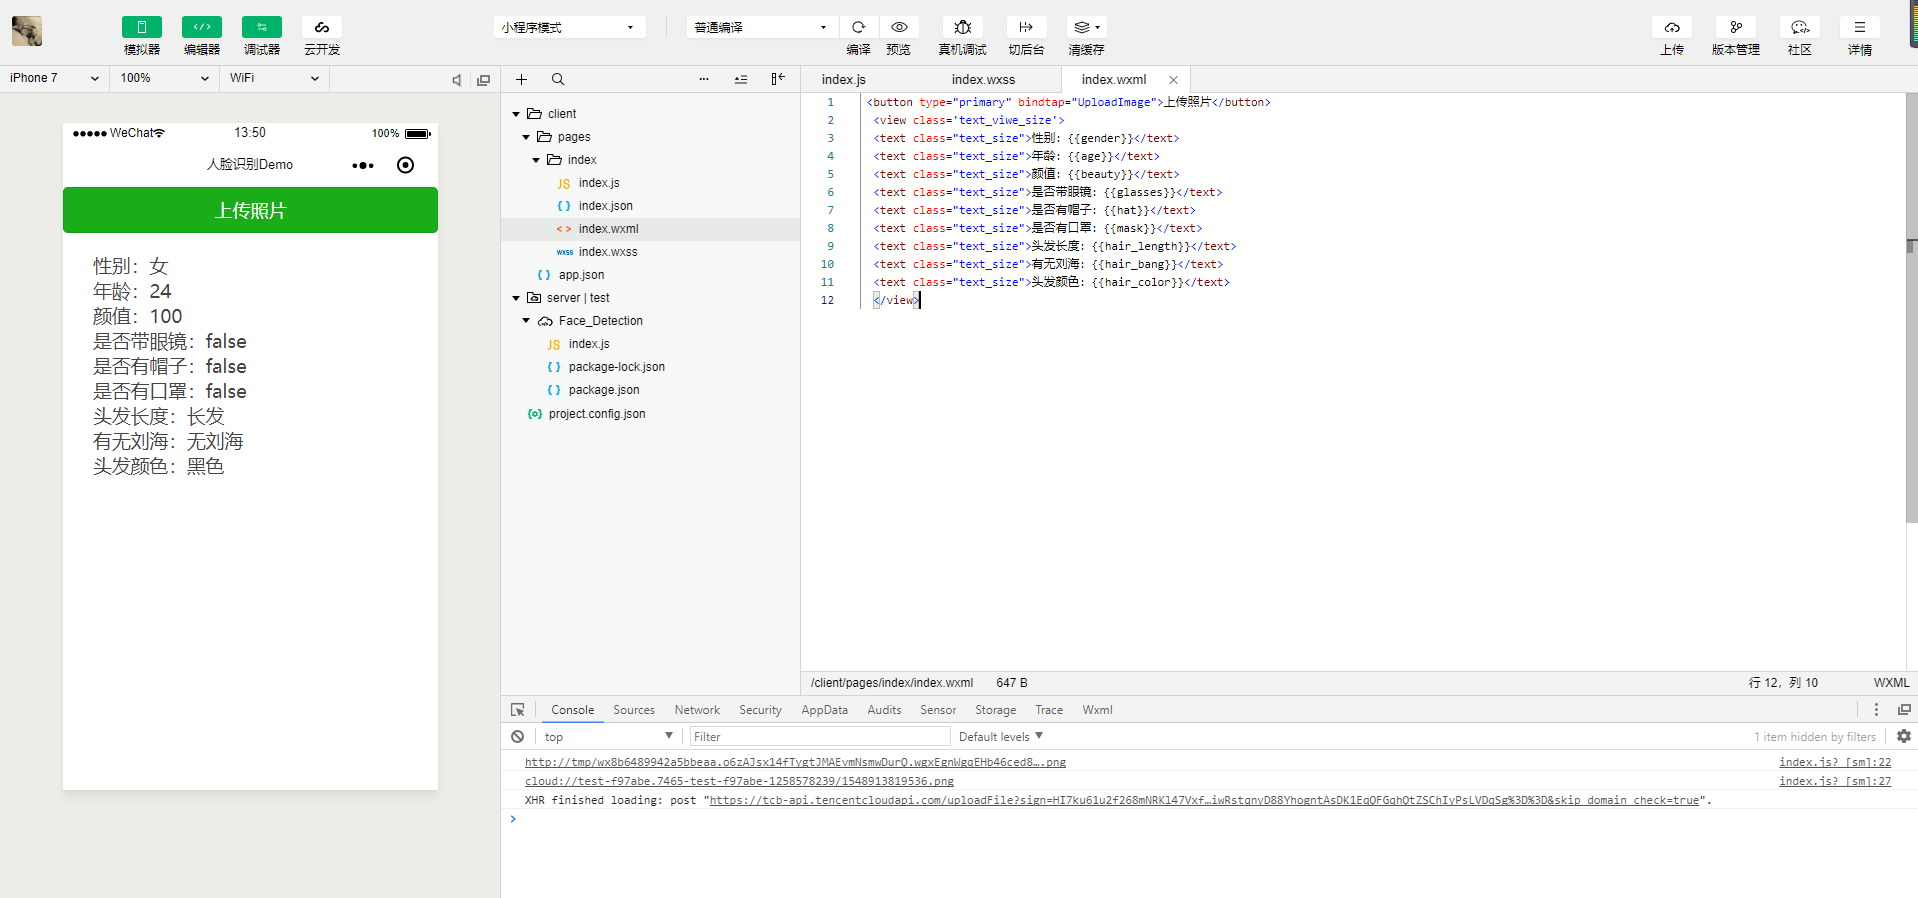Click the upload cloud icon
Screen dimensions: 1918x898
(1671, 27)
